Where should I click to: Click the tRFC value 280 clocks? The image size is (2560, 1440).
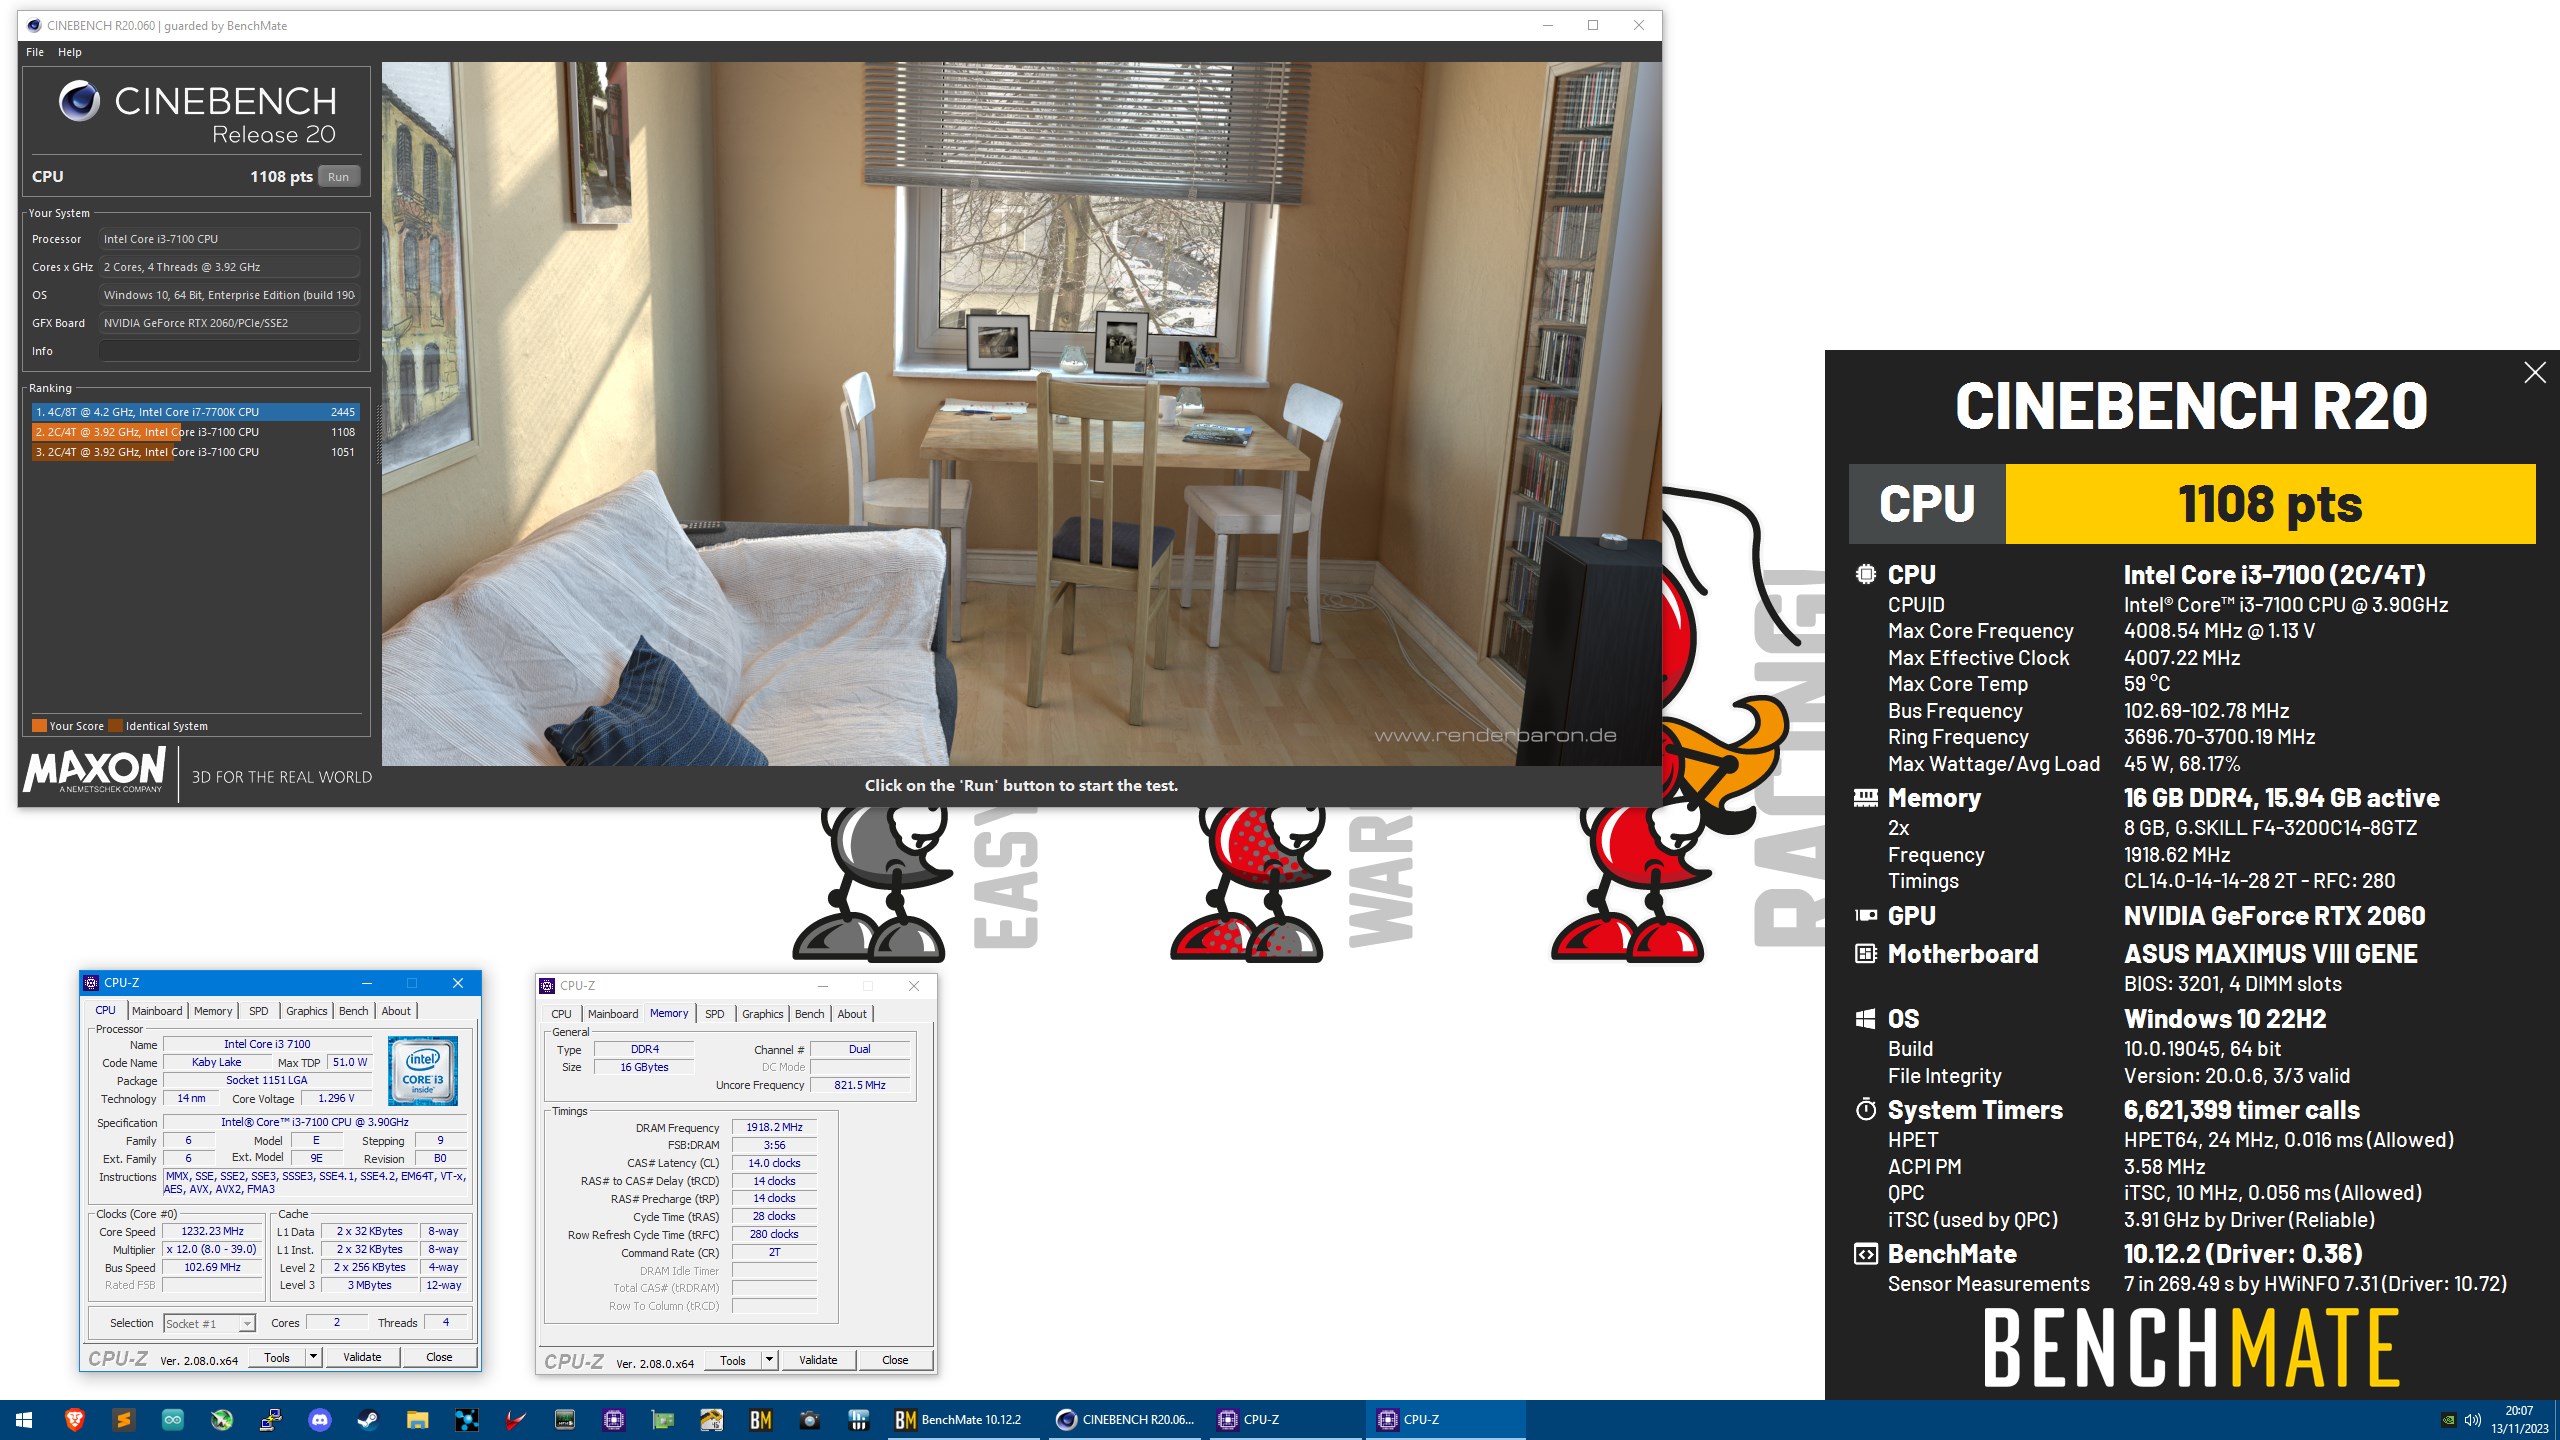click(774, 1234)
